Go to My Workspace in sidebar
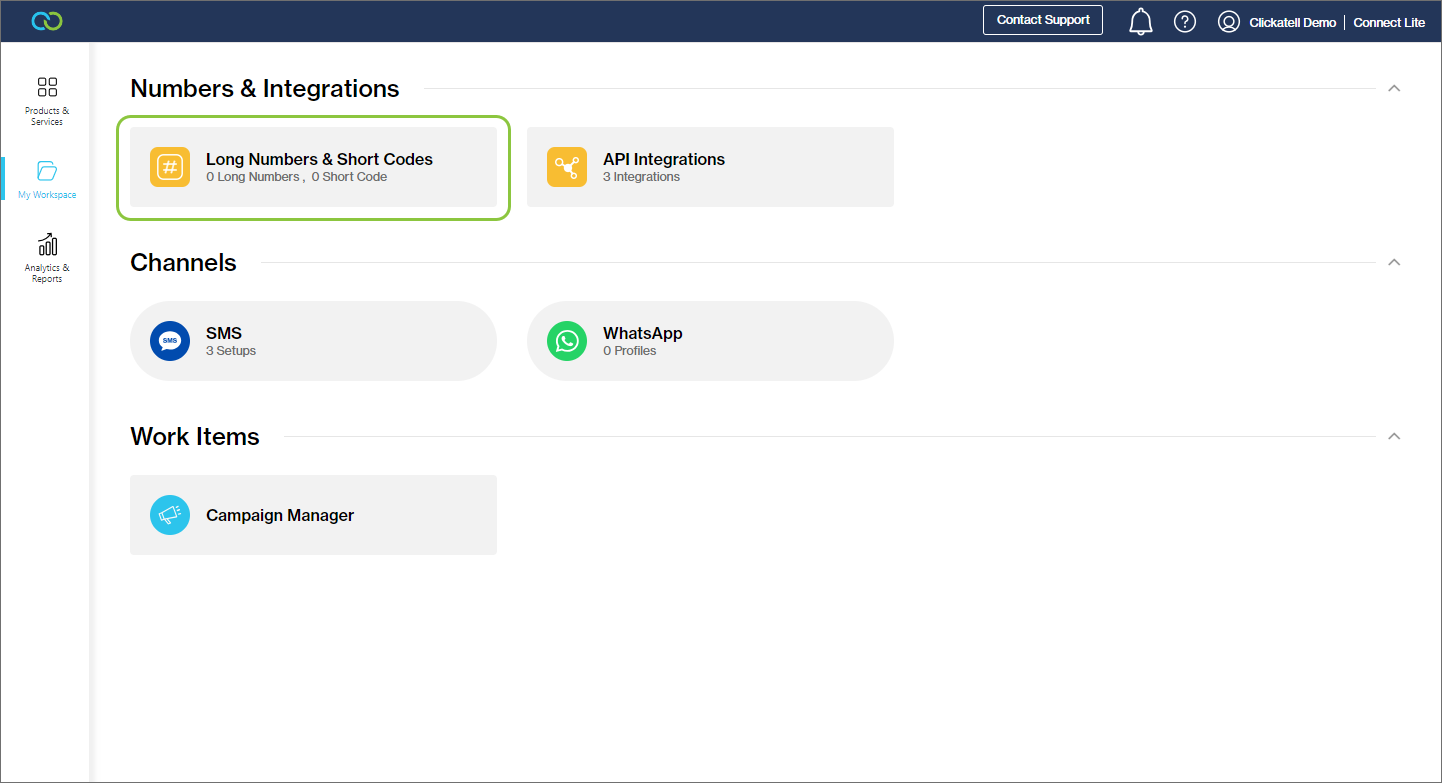 (47, 180)
